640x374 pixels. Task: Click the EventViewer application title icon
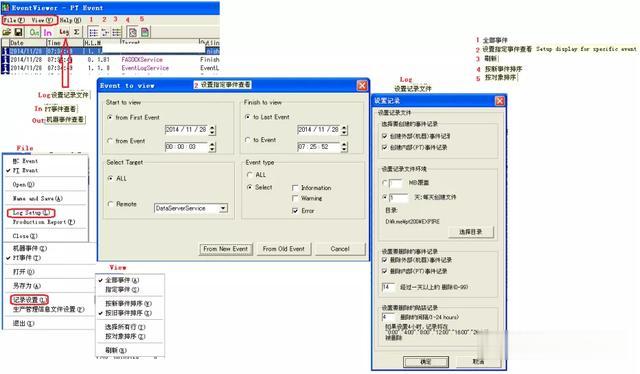(5, 7)
